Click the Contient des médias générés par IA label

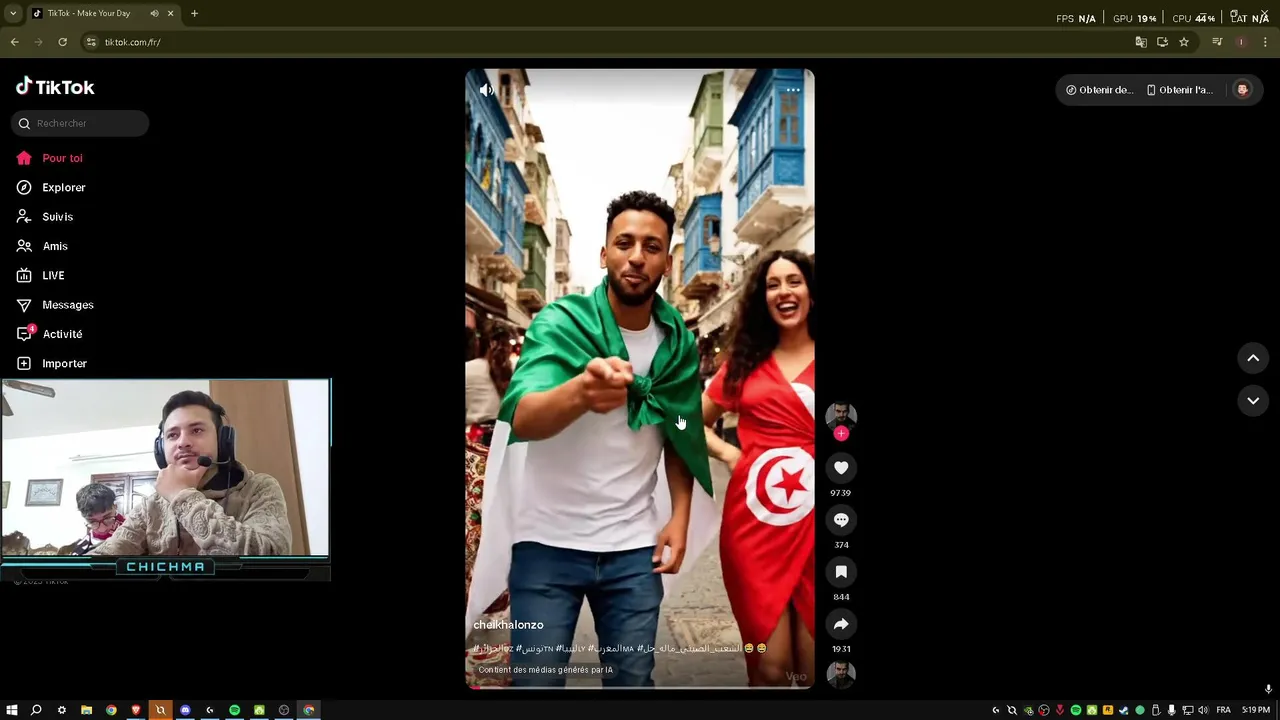545,670
